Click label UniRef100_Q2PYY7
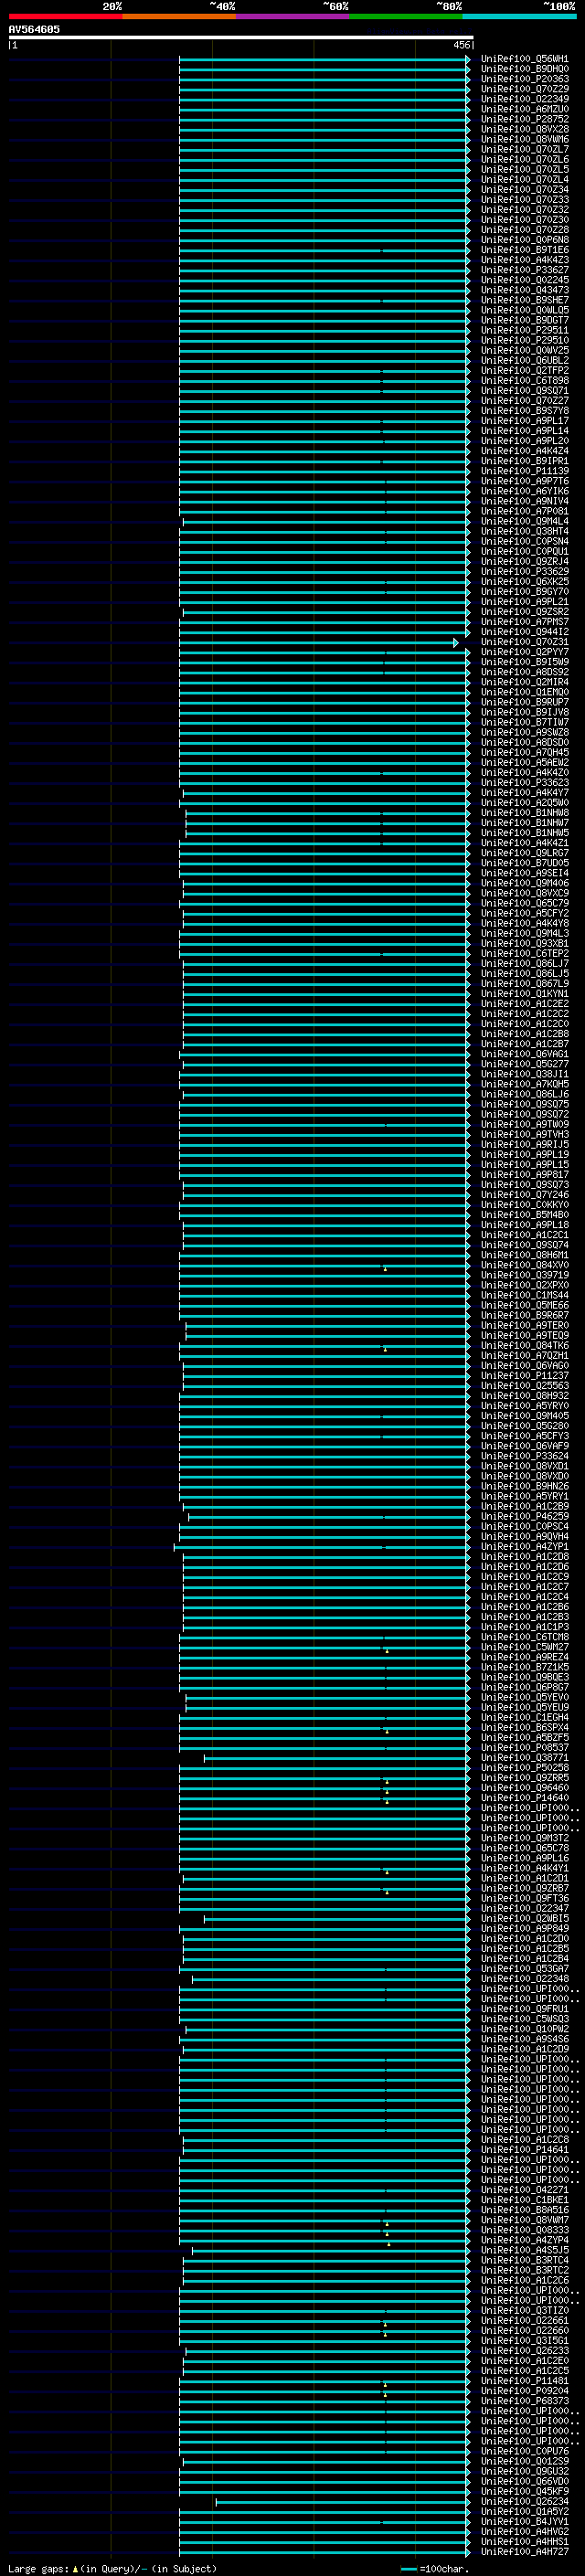The image size is (585, 2576). click(x=525, y=652)
